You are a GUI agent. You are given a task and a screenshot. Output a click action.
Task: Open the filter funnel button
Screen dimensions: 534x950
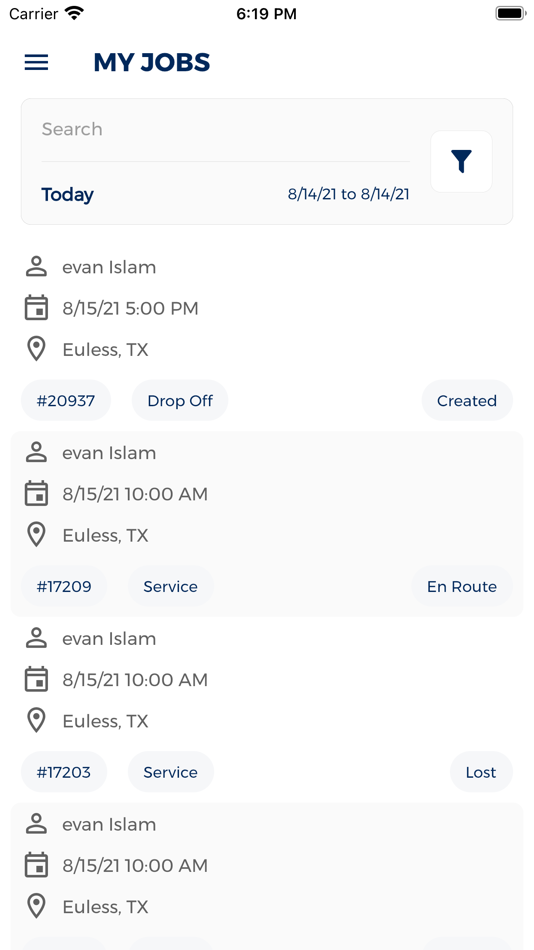click(x=461, y=161)
